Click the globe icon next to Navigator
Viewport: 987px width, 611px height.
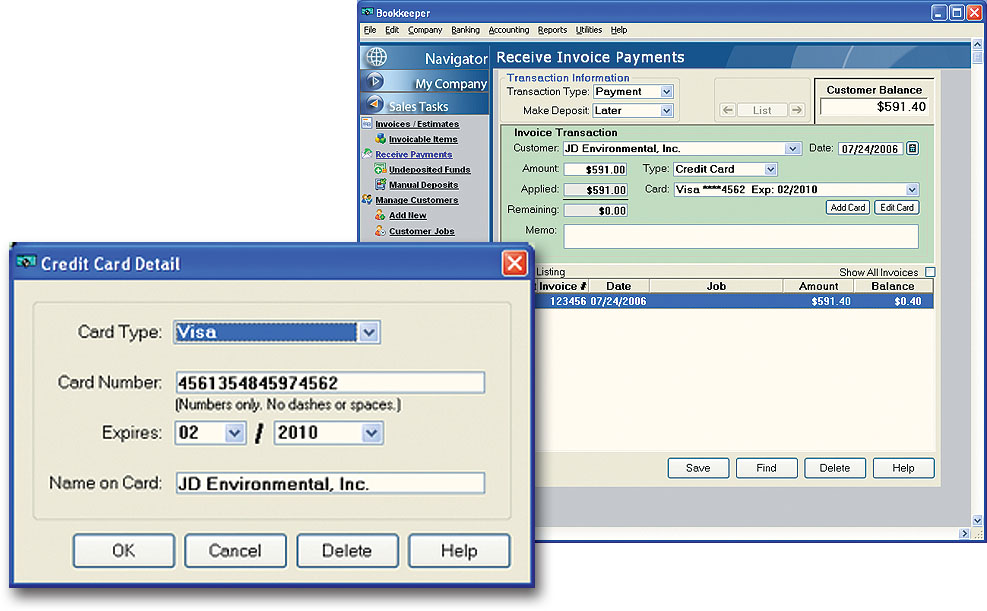tap(376, 57)
